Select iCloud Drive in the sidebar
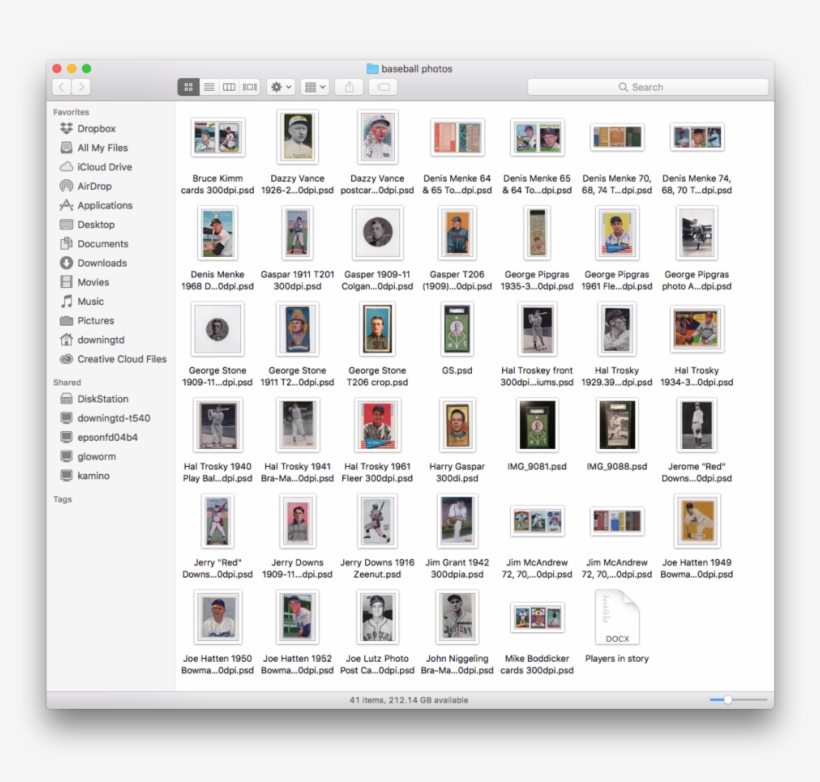Screen dimensions: 820x782 point(104,167)
